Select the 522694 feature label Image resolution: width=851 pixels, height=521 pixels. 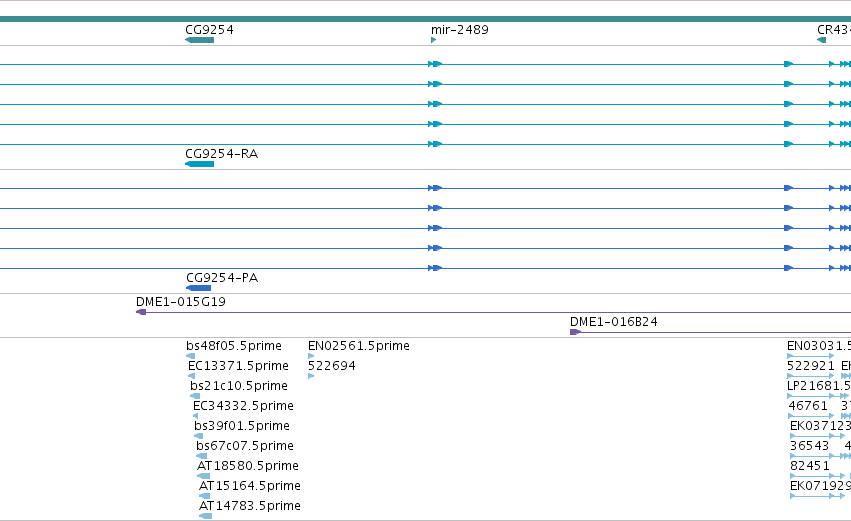[332, 366]
